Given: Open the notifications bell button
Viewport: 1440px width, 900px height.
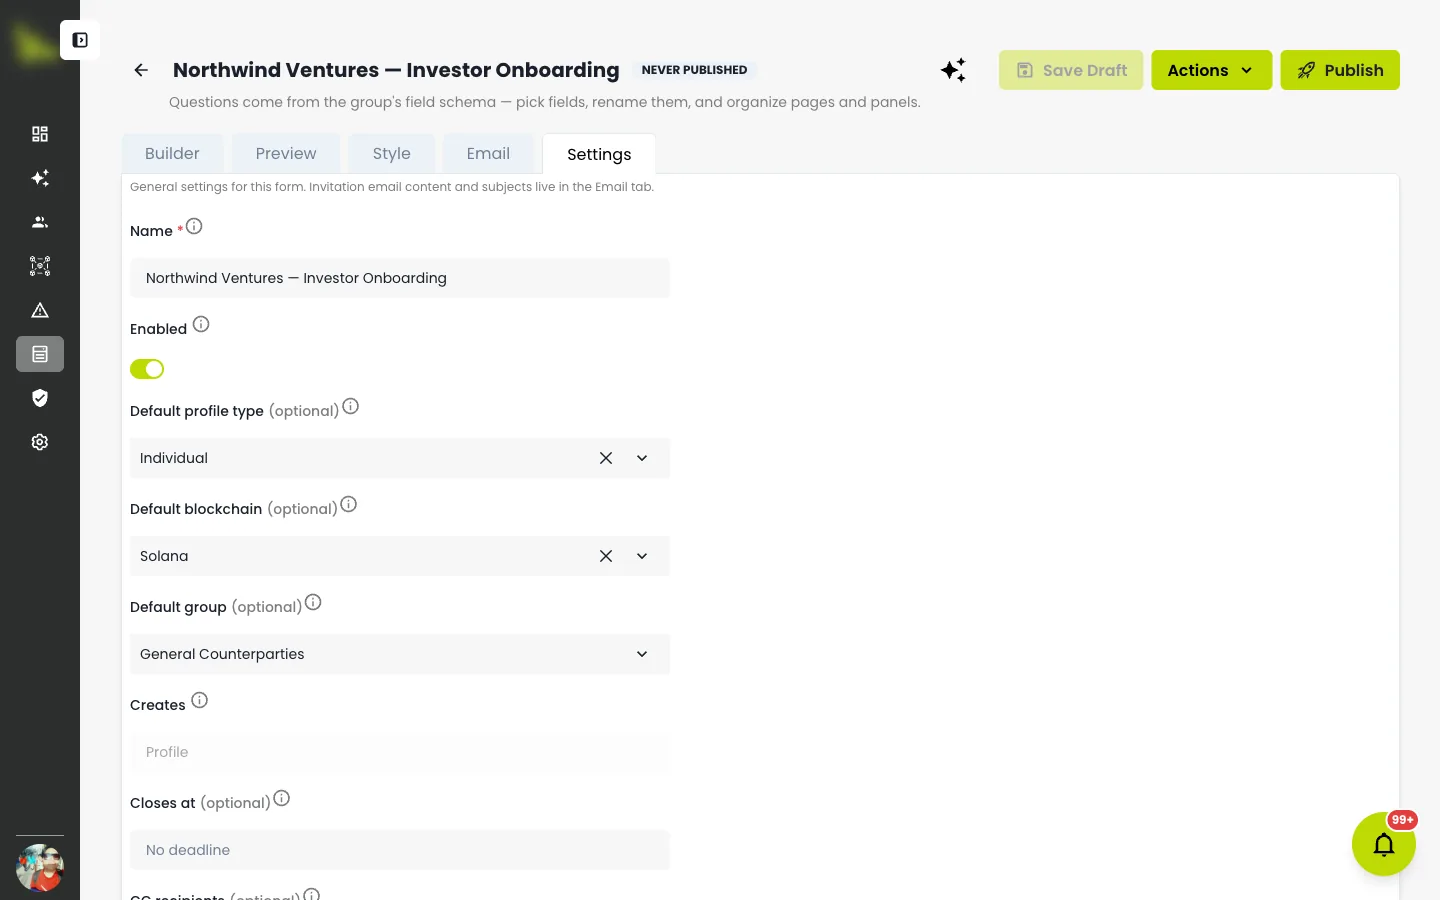Looking at the screenshot, I should [1384, 844].
